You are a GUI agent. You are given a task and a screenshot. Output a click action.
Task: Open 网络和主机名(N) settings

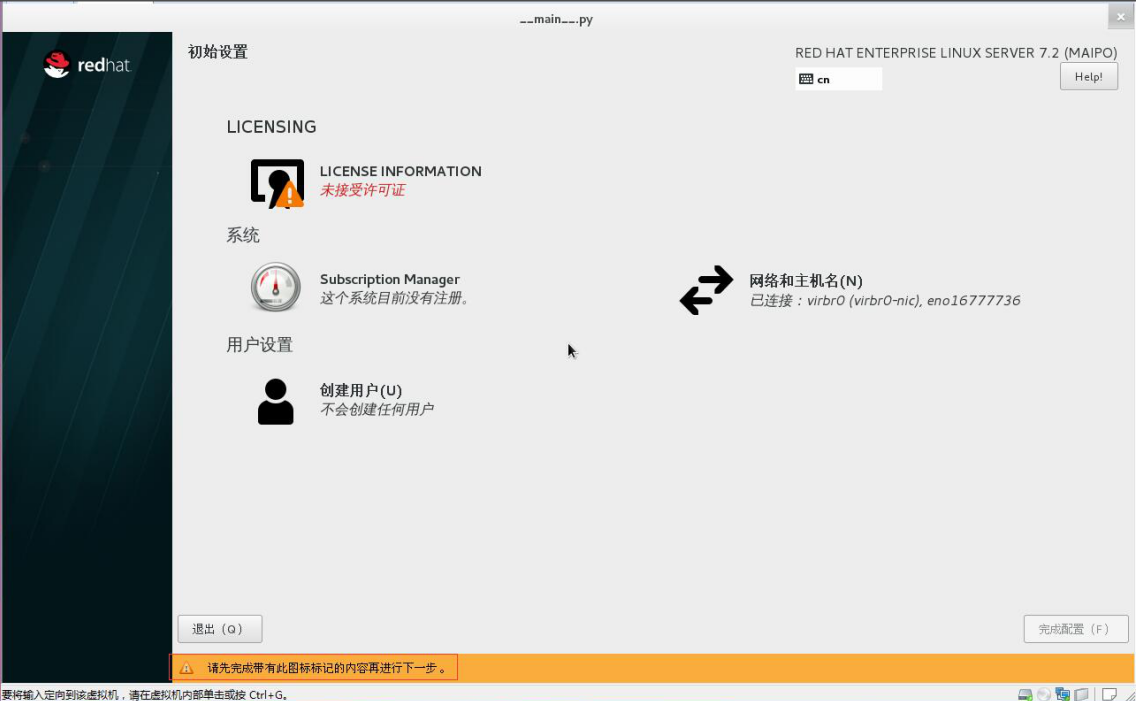pos(806,281)
